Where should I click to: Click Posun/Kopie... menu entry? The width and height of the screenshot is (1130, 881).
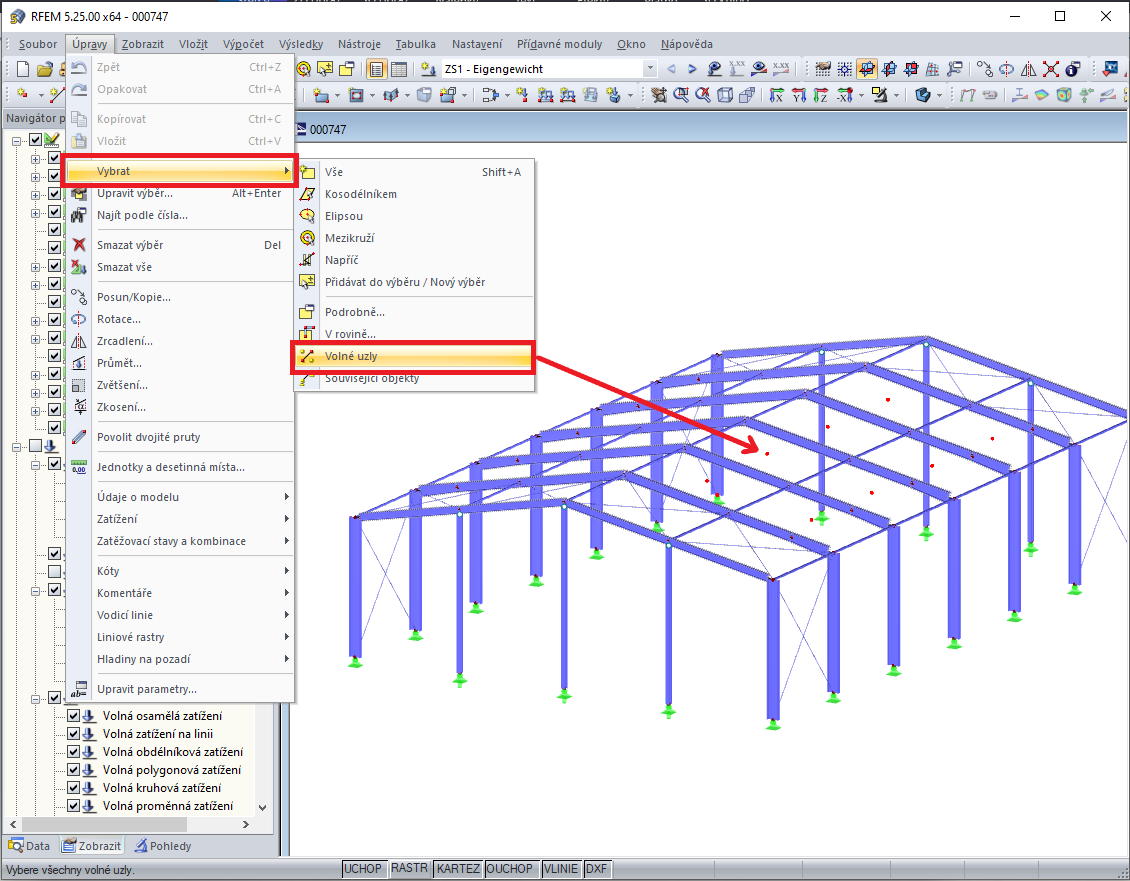click(179, 297)
